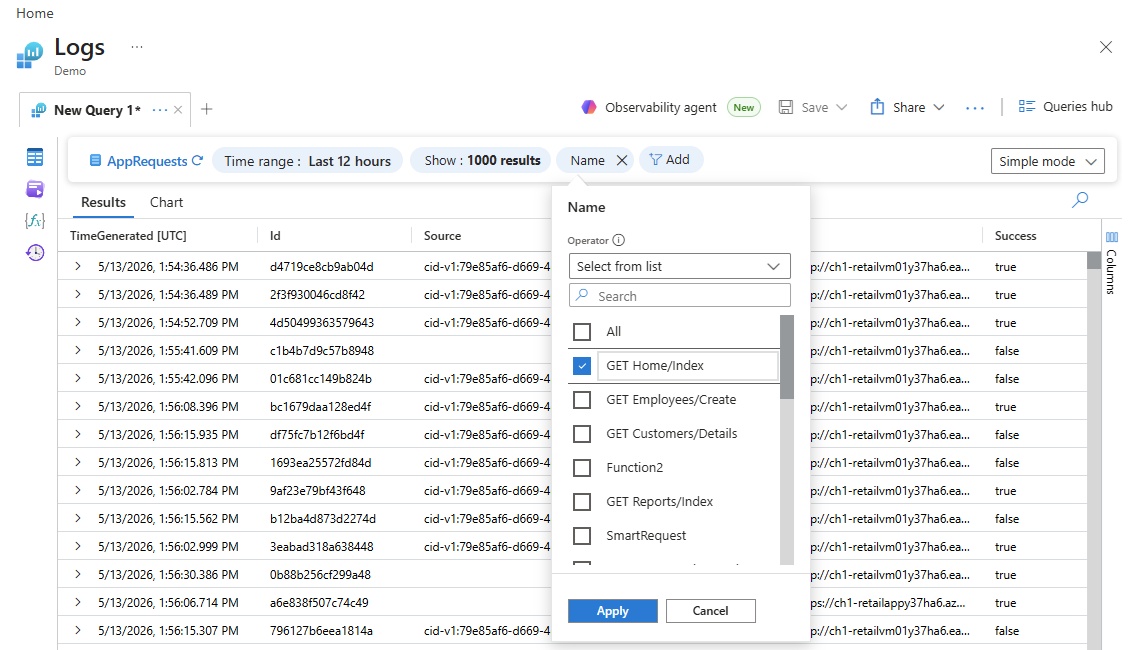The width and height of the screenshot is (1138, 650).
Task: Uncheck GET Home/Index checkbox
Action: coord(582,366)
